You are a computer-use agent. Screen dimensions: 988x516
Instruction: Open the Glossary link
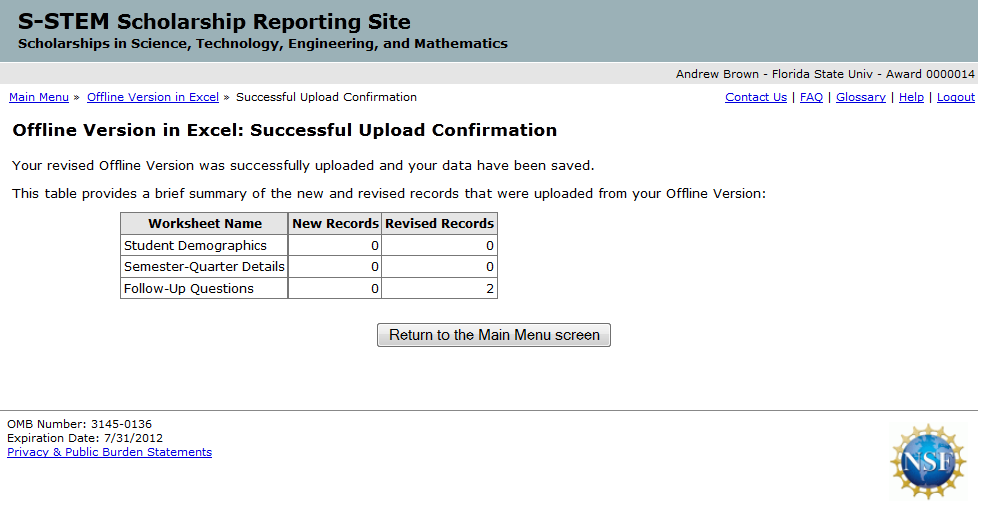click(x=860, y=97)
